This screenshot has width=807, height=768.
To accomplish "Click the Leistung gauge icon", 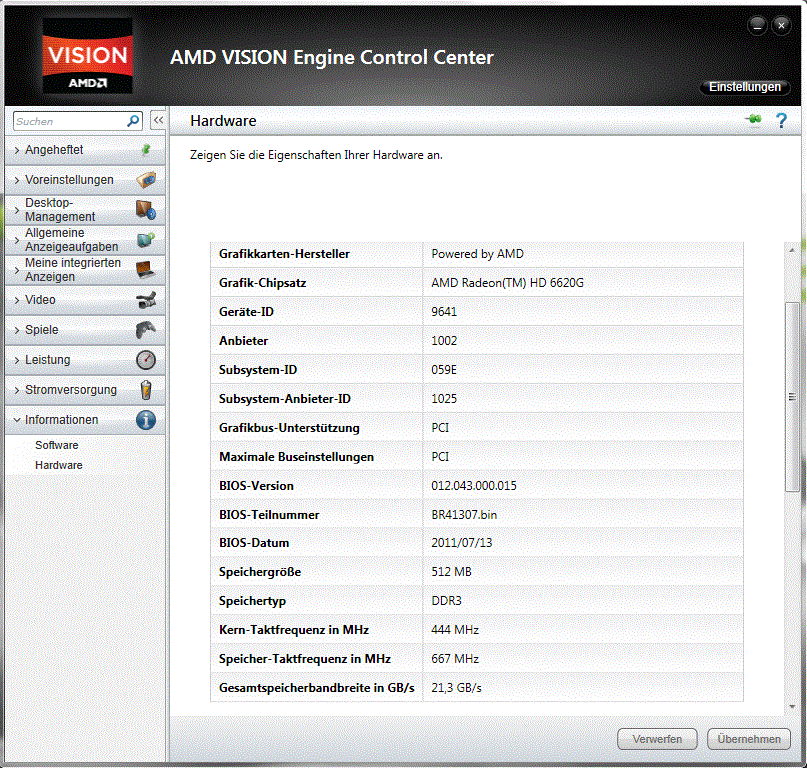I will tap(146, 360).
